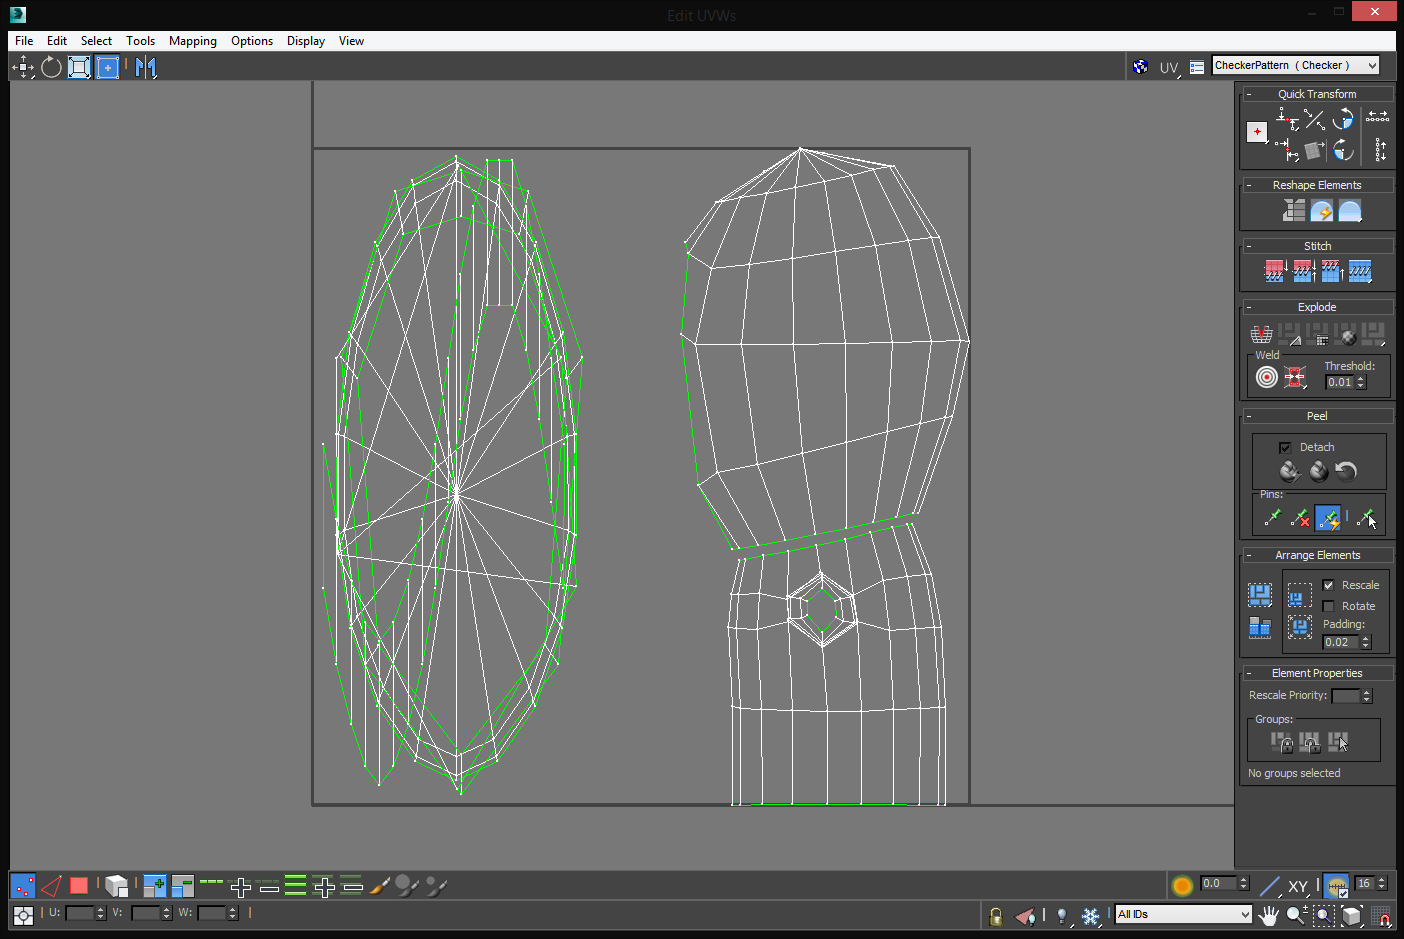Open the File menu
This screenshot has width=1404, height=939.
tap(24, 41)
